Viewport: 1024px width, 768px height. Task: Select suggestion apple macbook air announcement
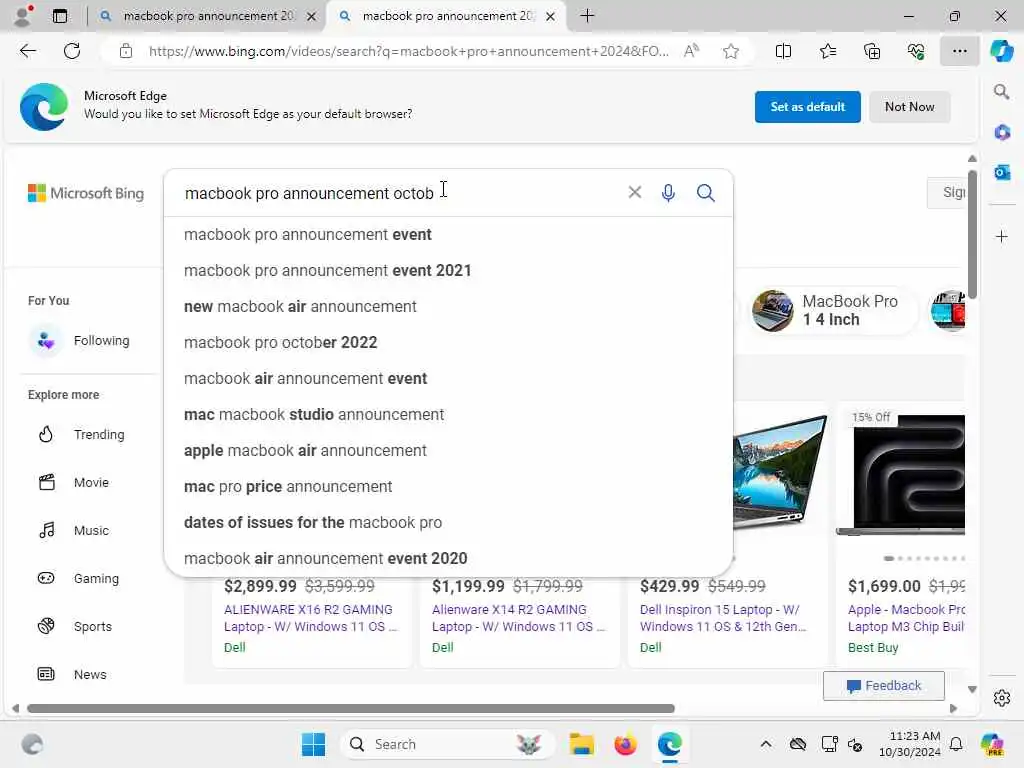pos(448,451)
